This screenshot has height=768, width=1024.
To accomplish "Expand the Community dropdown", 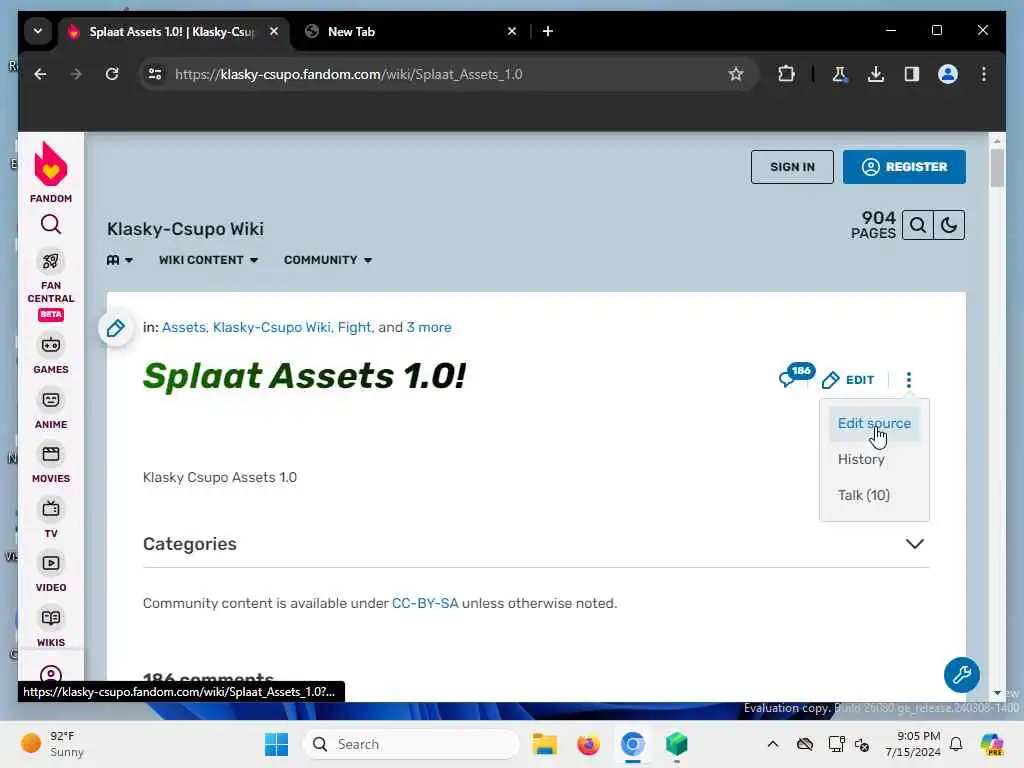I will pyautogui.click(x=328, y=260).
